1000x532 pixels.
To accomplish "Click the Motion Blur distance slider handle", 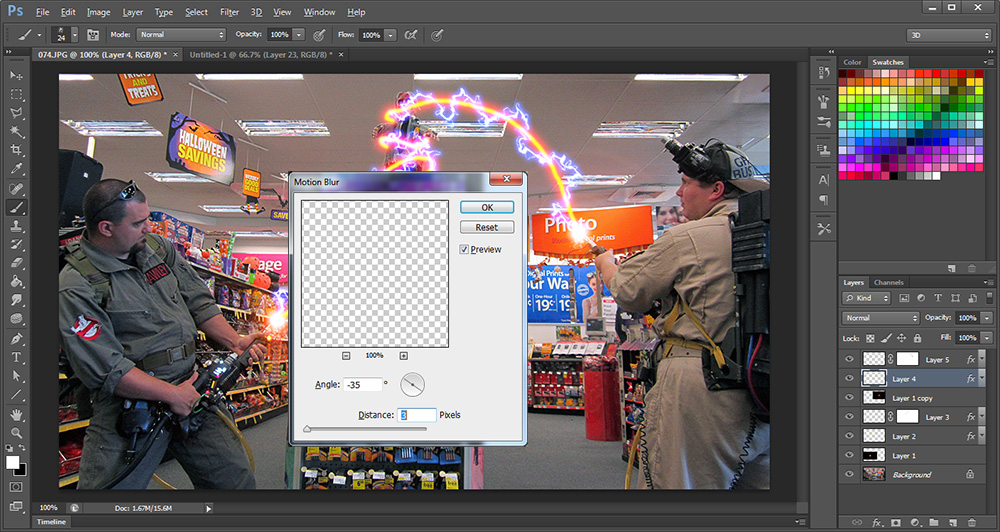I will [x=307, y=429].
